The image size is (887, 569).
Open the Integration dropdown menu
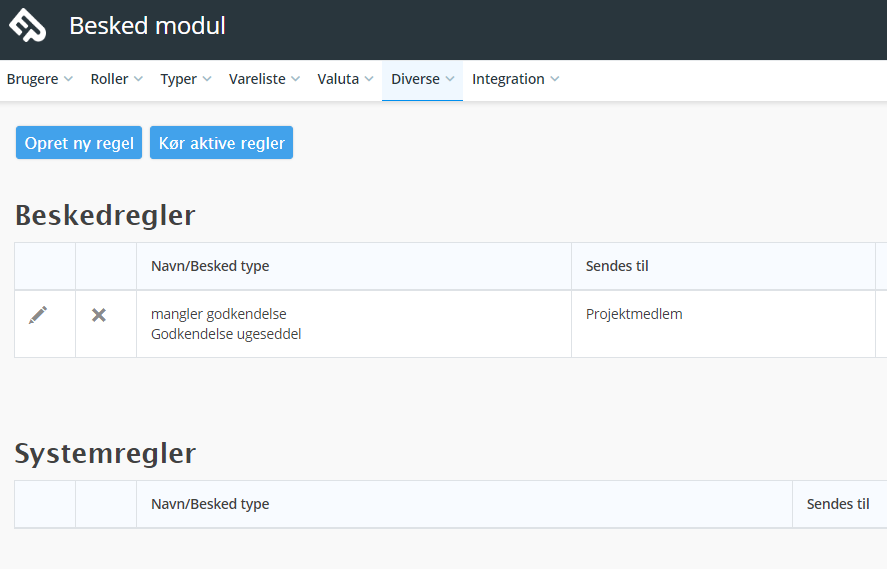pos(515,79)
